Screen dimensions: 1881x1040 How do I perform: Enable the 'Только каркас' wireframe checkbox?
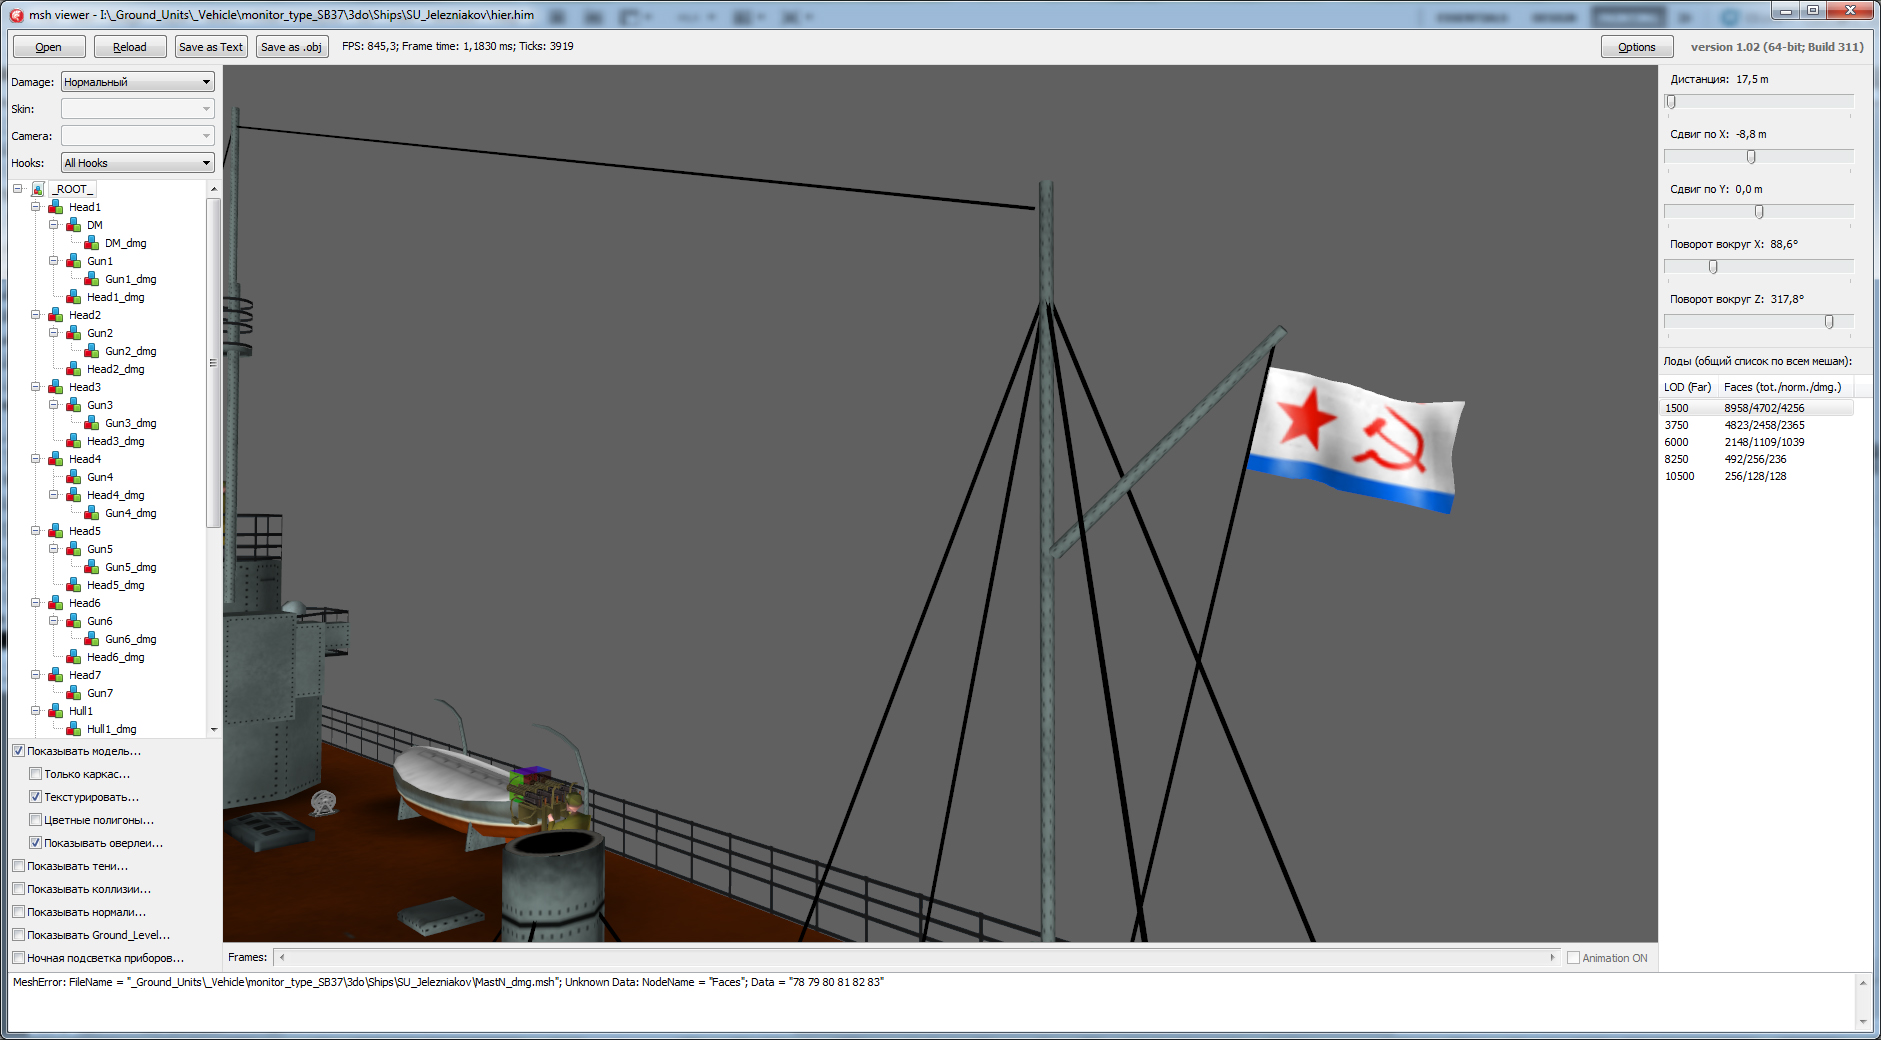pos(35,774)
